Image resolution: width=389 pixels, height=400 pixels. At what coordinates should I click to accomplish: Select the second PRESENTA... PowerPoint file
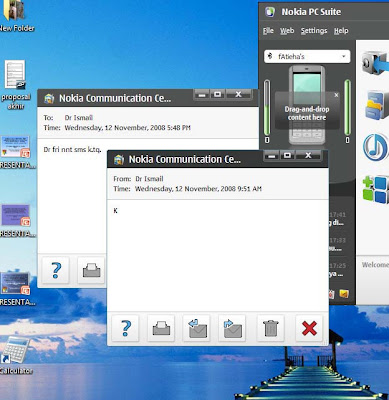point(16,221)
